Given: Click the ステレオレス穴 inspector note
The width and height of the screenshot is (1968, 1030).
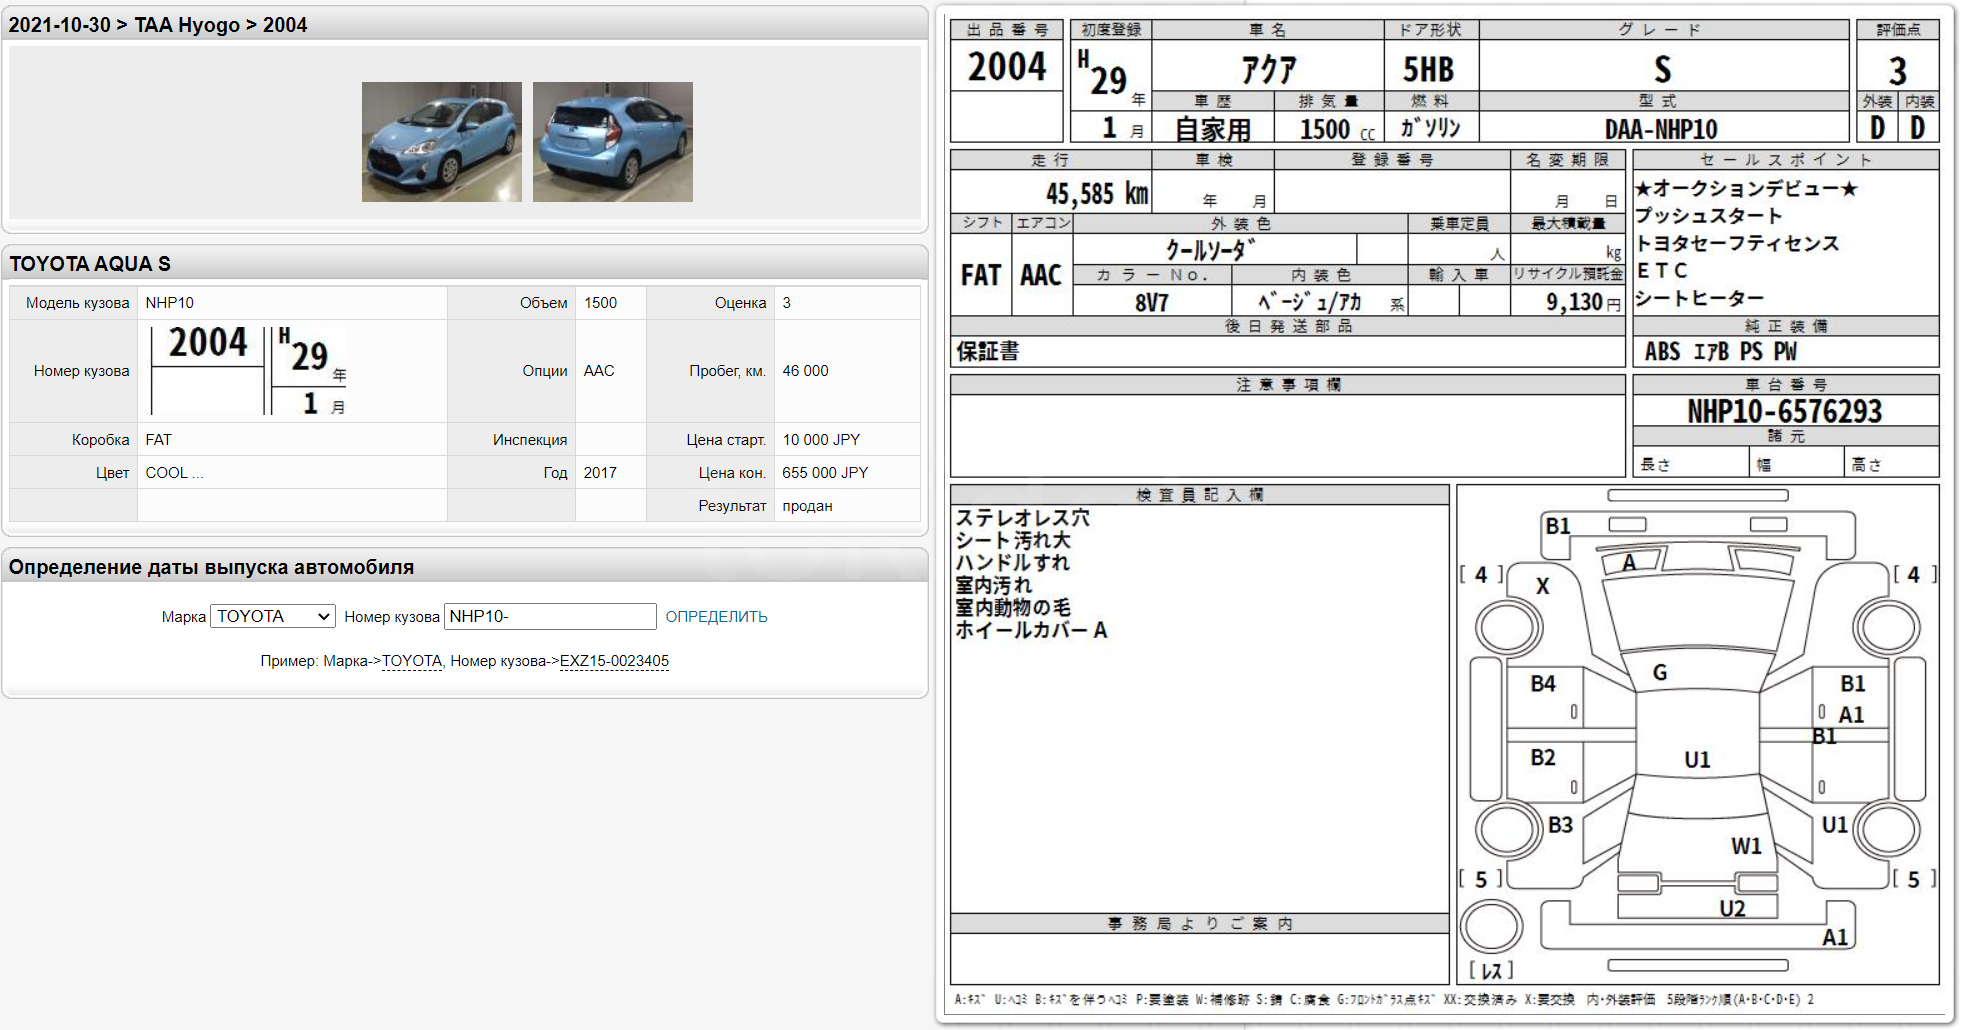Looking at the screenshot, I should click(1023, 518).
